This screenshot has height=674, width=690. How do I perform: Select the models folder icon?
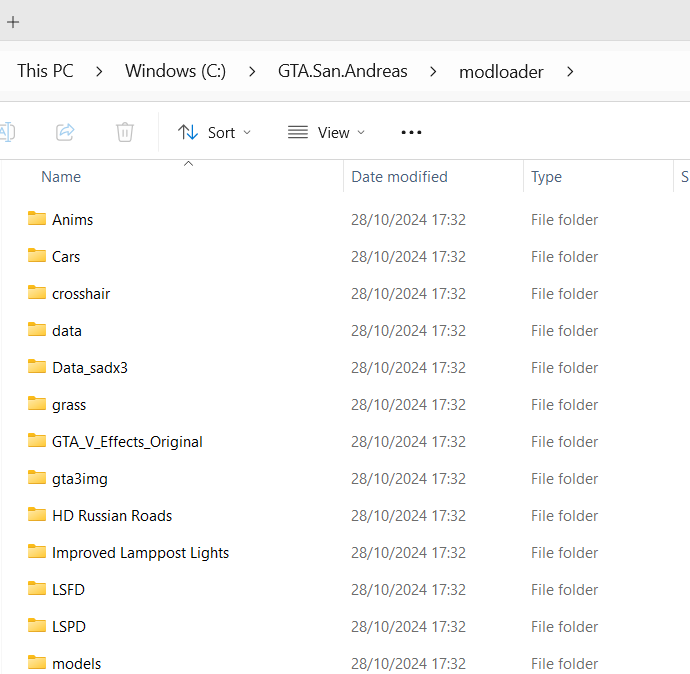[37, 662]
